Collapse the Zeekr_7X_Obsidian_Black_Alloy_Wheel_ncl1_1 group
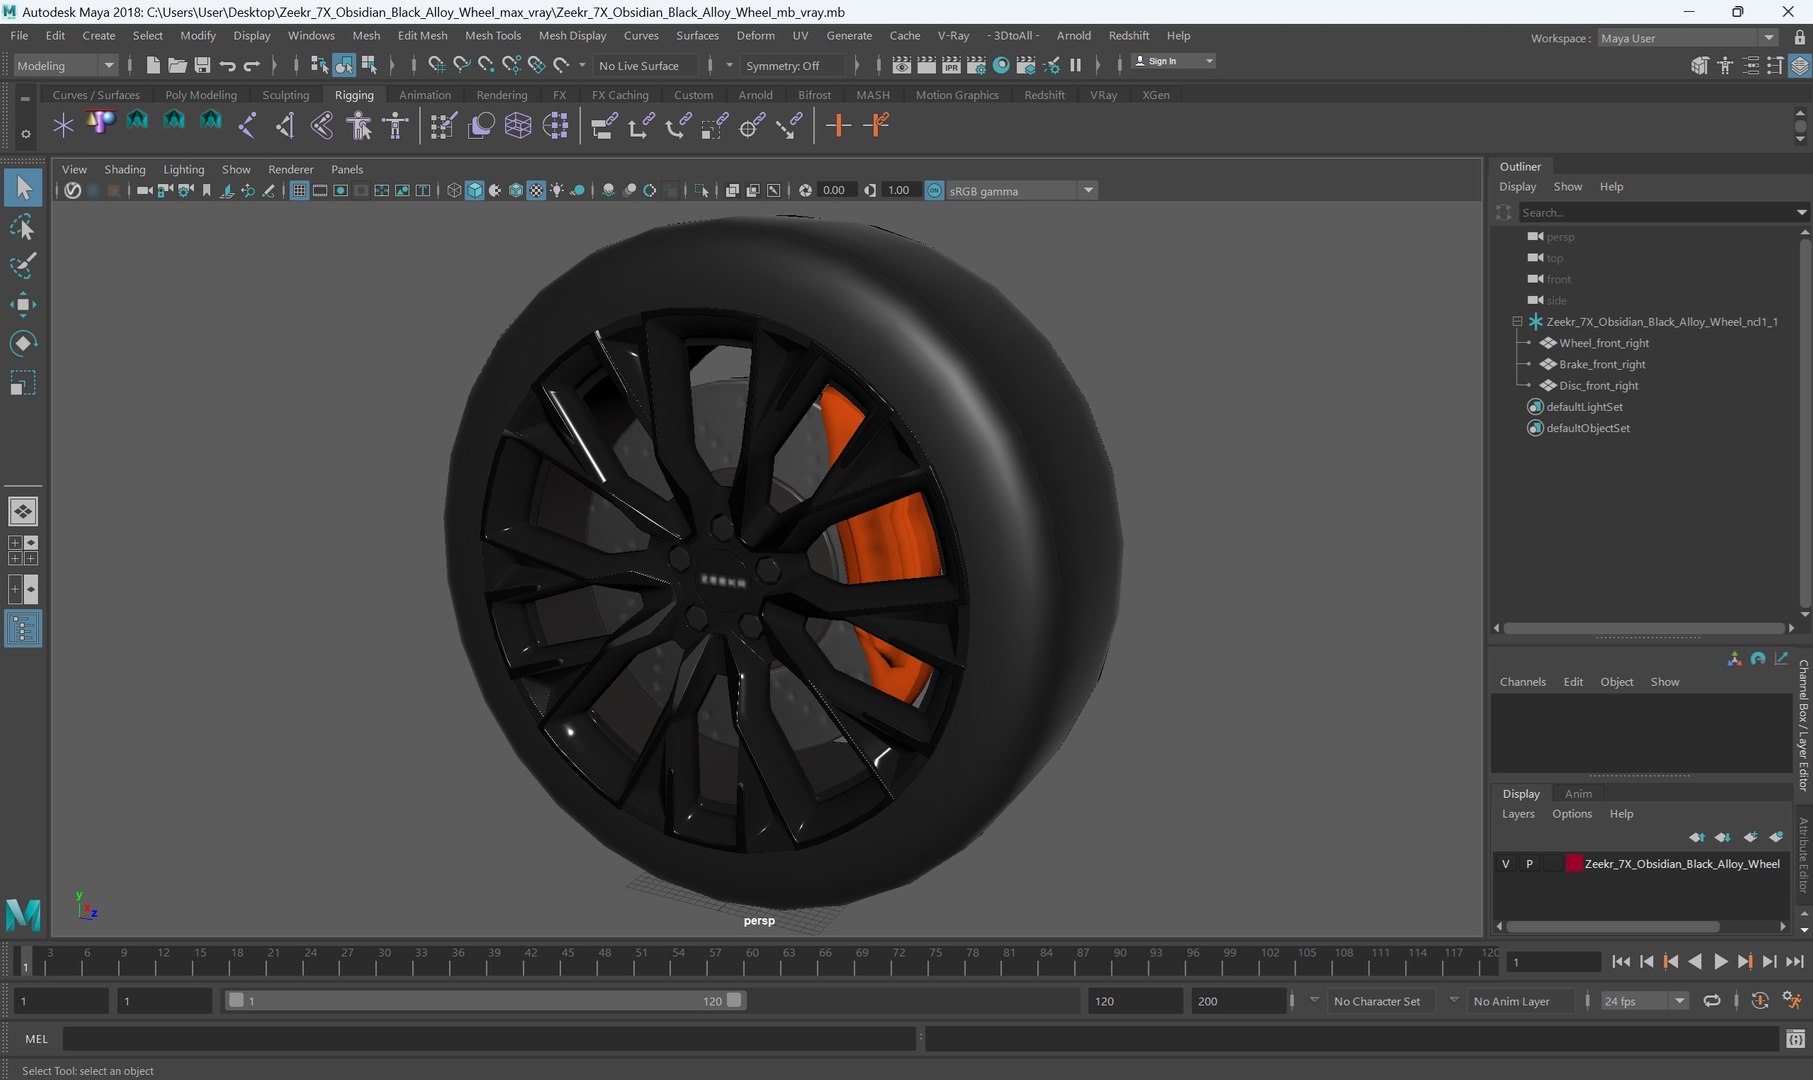The width and height of the screenshot is (1813, 1080). pyautogui.click(x=1517, y=322)
